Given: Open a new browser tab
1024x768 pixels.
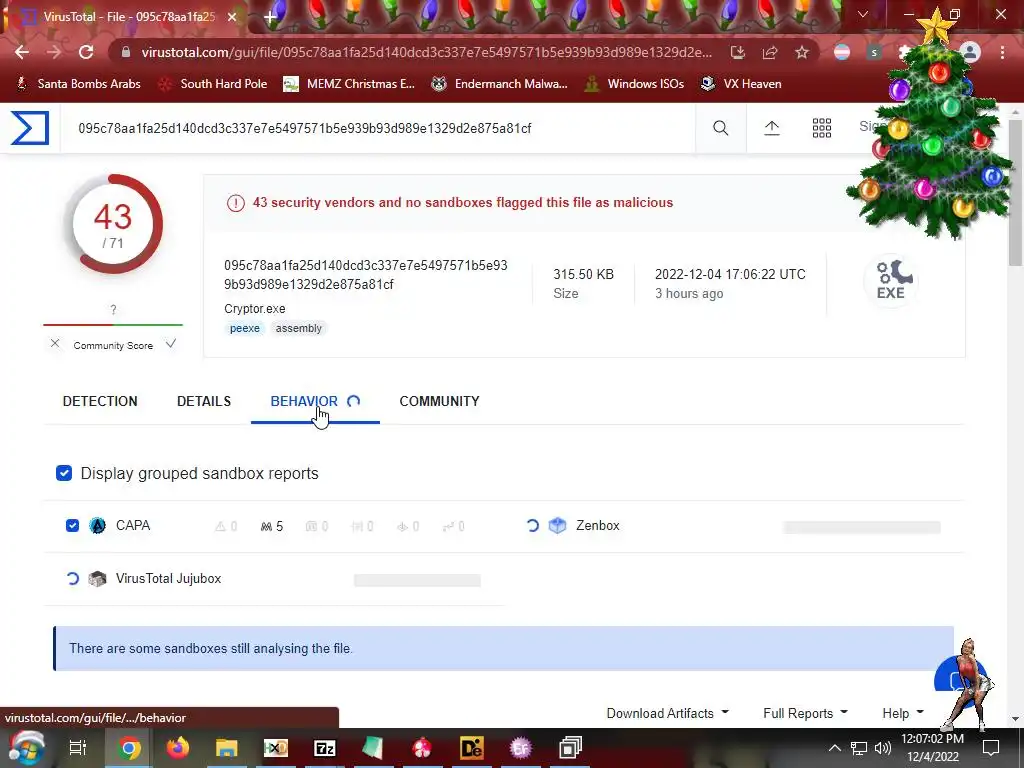Looking at the screenshot, I should point(270,17).
